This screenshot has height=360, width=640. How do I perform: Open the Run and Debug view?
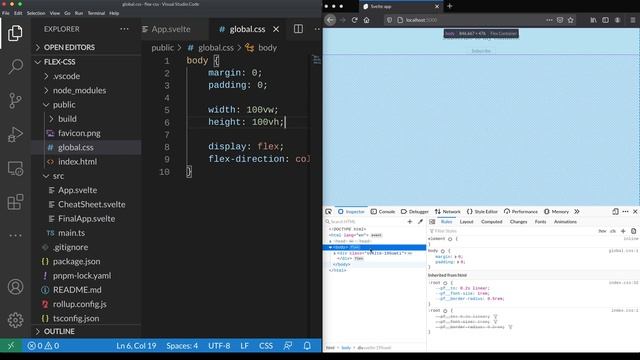(15, 134)
